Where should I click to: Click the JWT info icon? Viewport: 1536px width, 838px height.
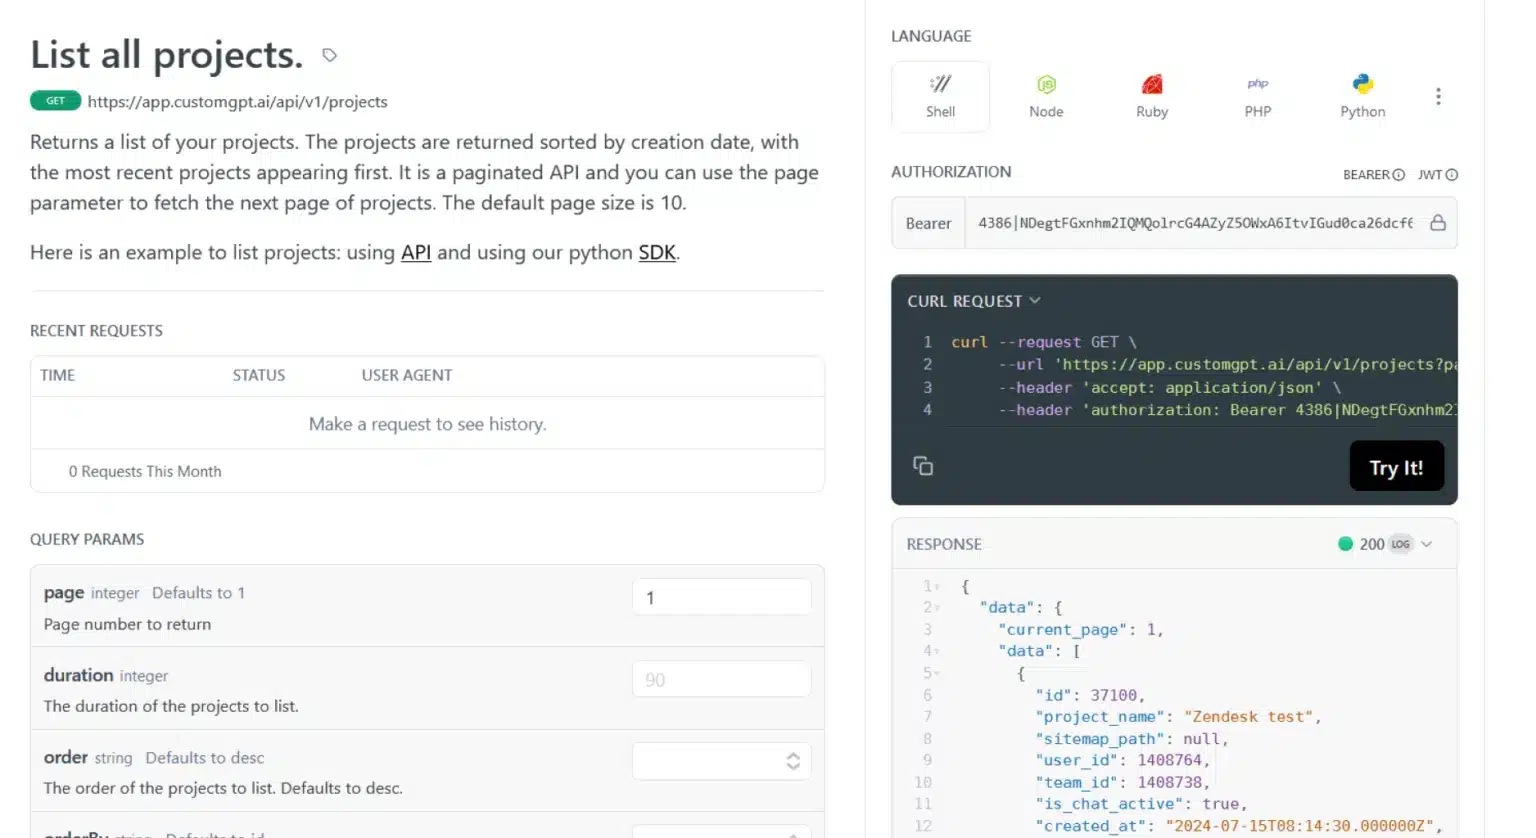(x=1452, y=175)
